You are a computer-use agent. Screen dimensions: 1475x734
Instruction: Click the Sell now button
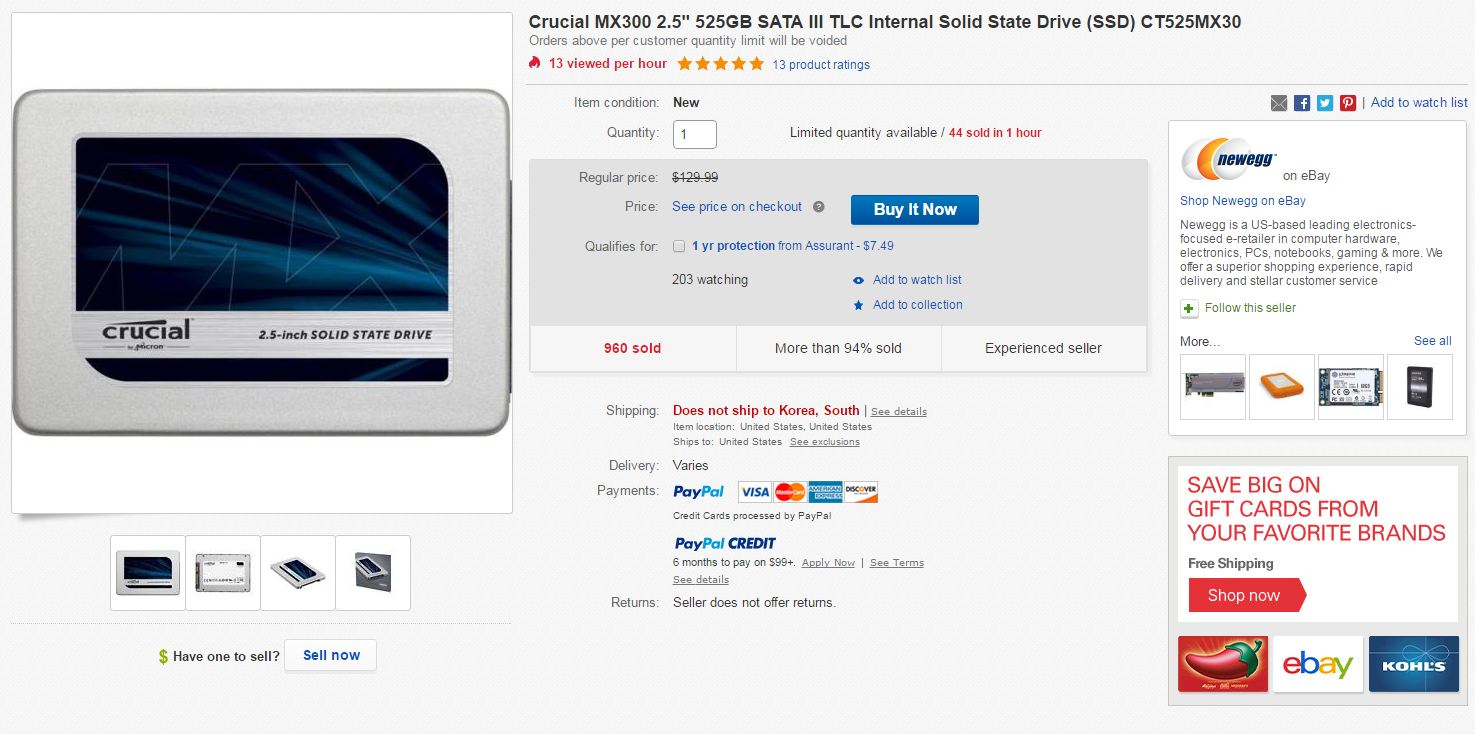tap(331, 656)
